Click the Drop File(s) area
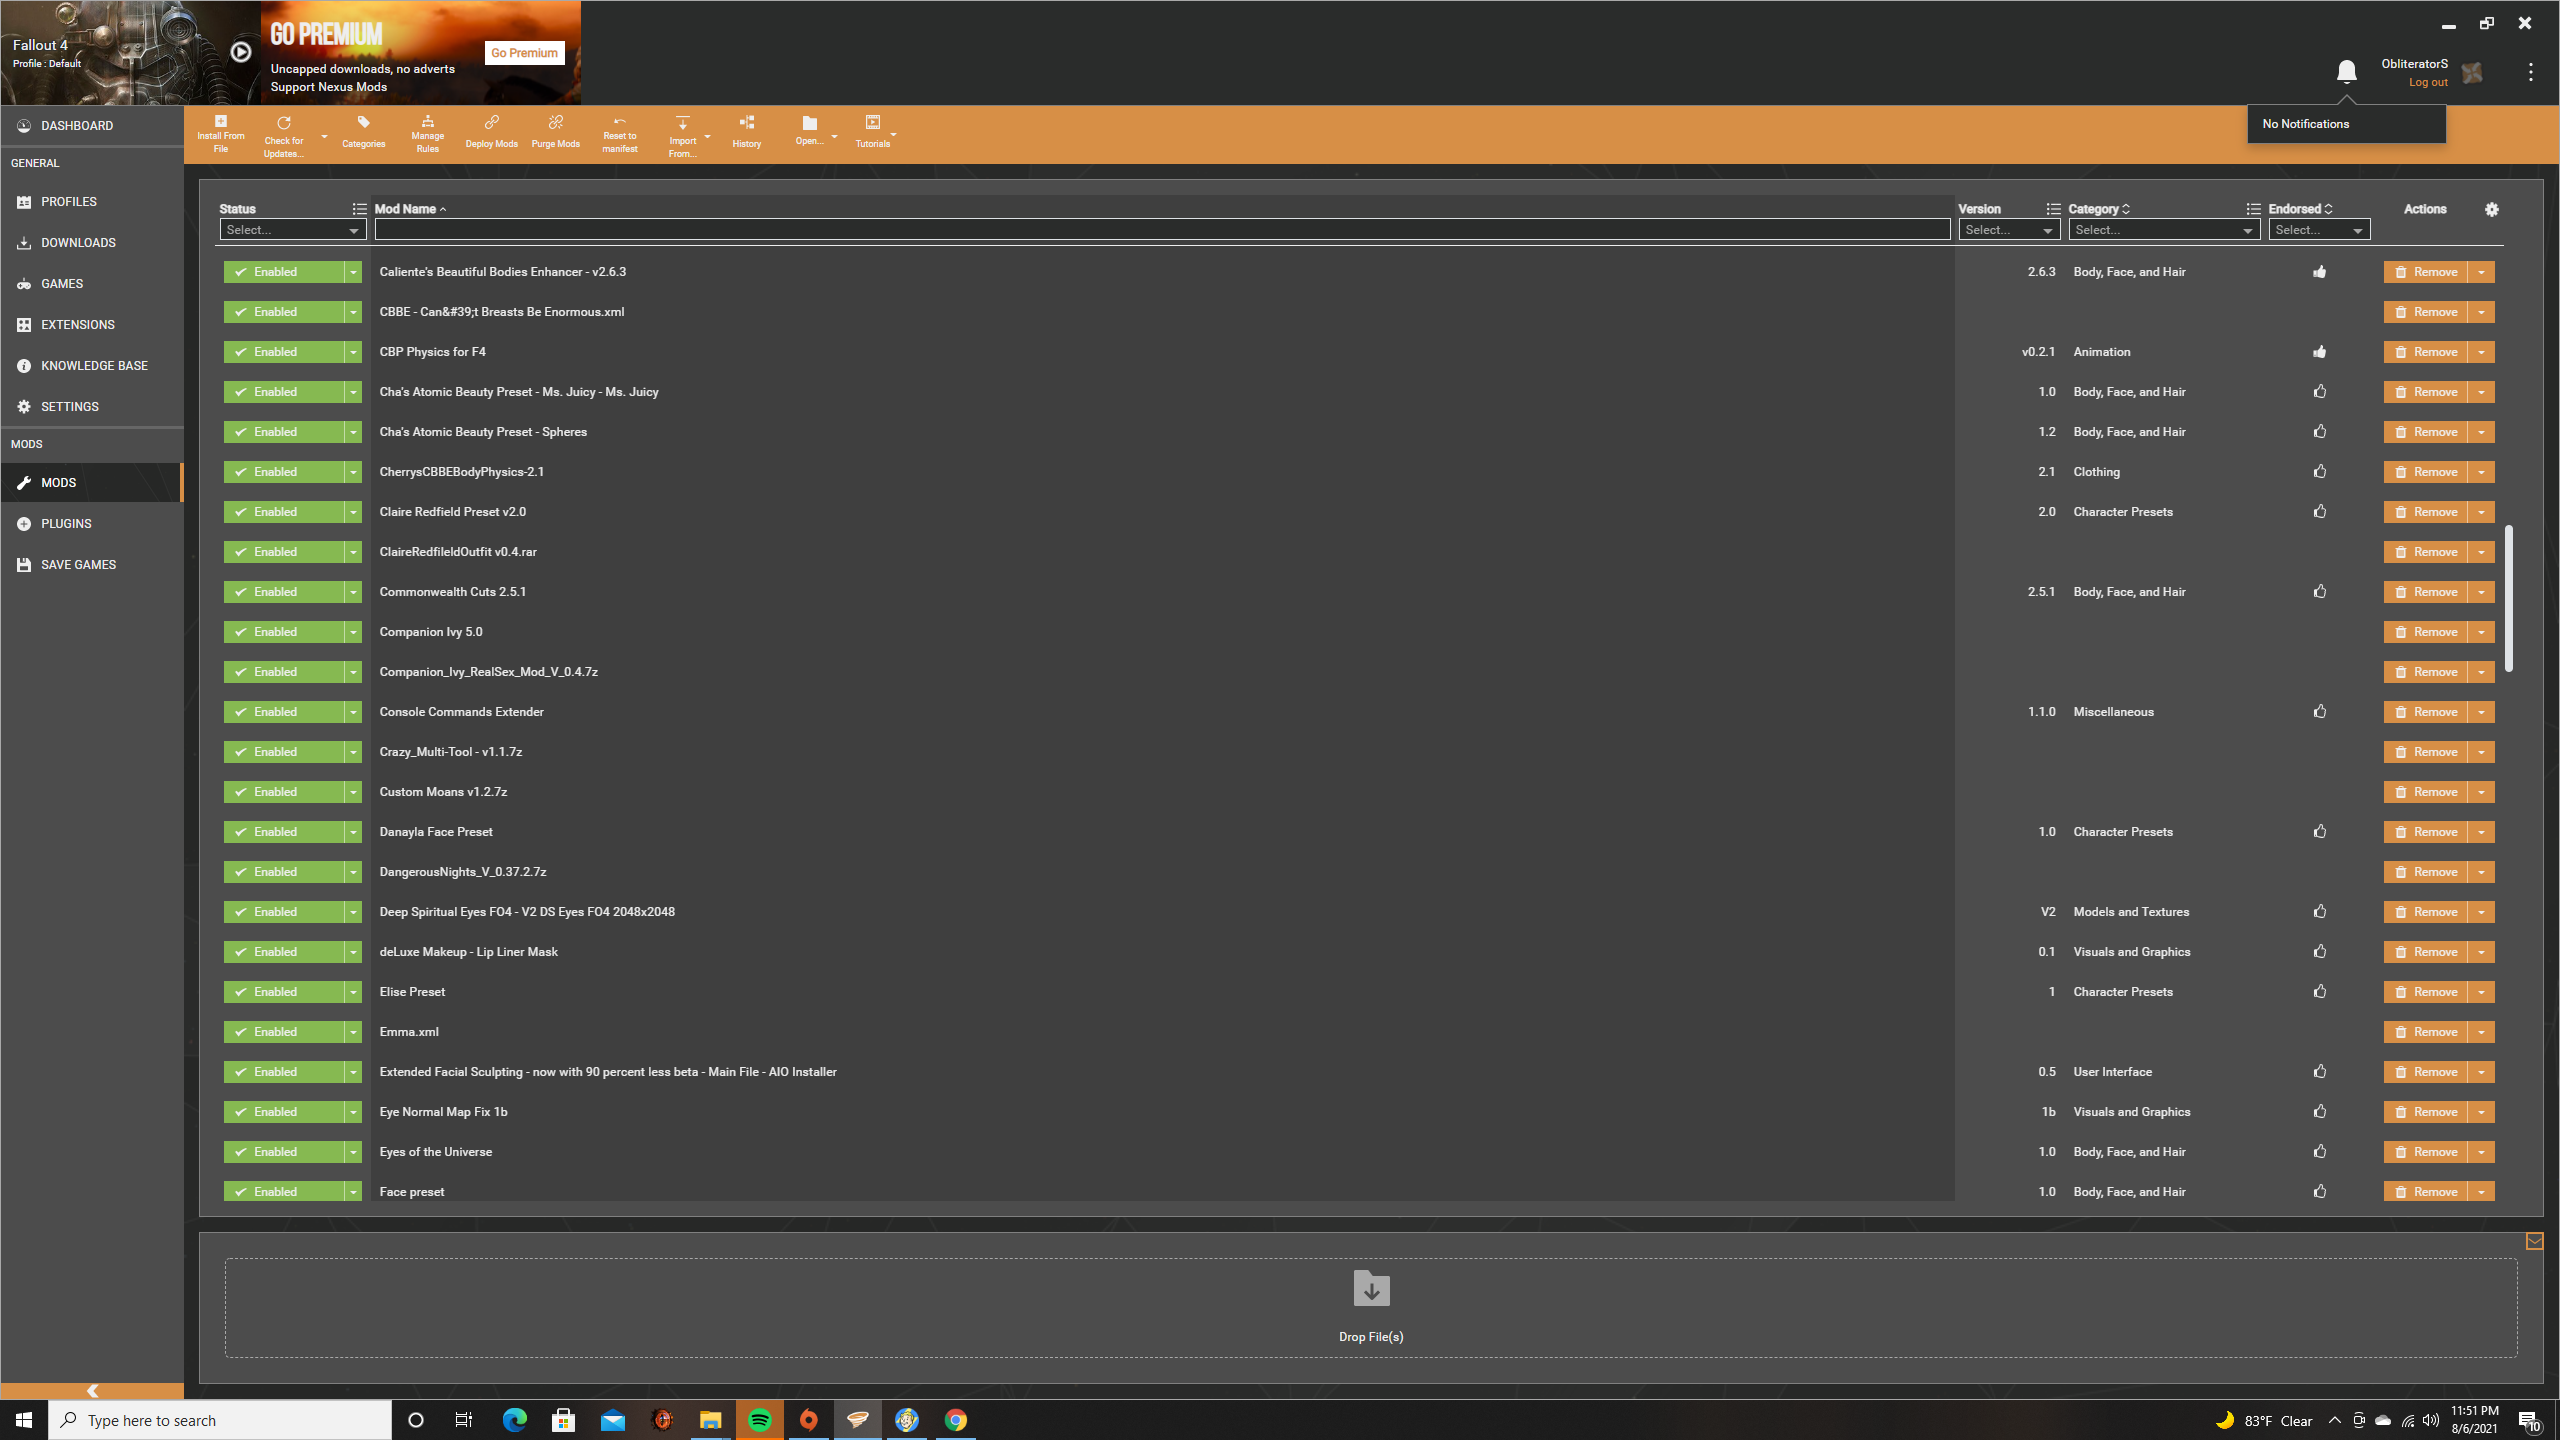The width and height of the screenshot is (2560, 1440). click(1371, 1308)
